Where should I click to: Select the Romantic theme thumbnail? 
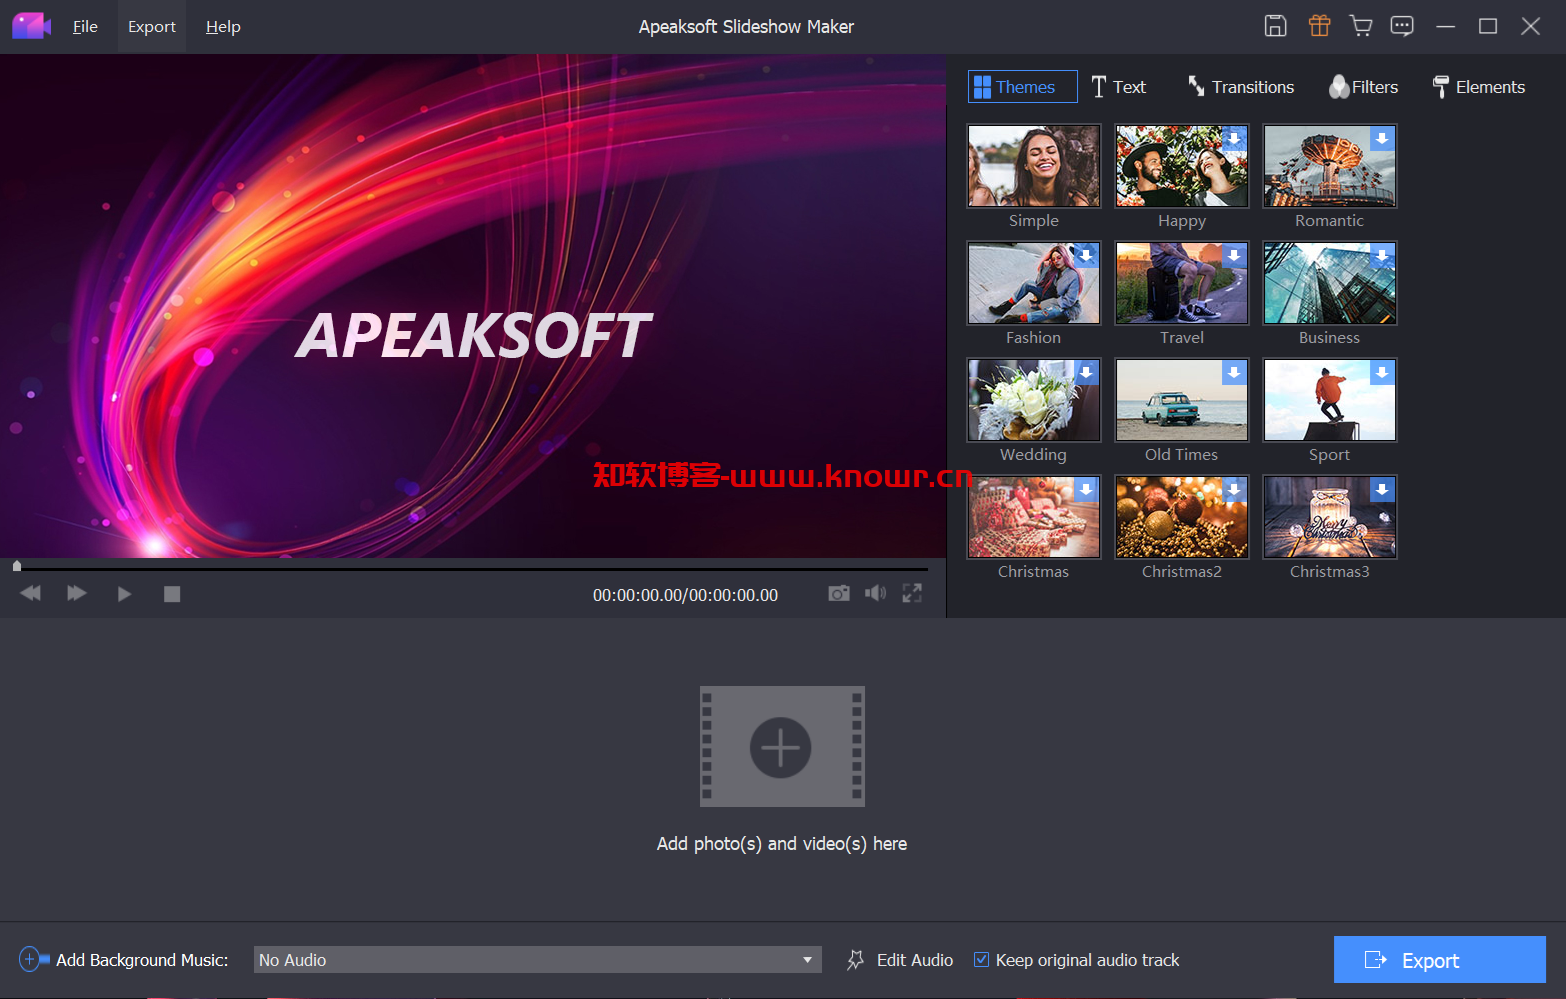tap(1330, 166)
